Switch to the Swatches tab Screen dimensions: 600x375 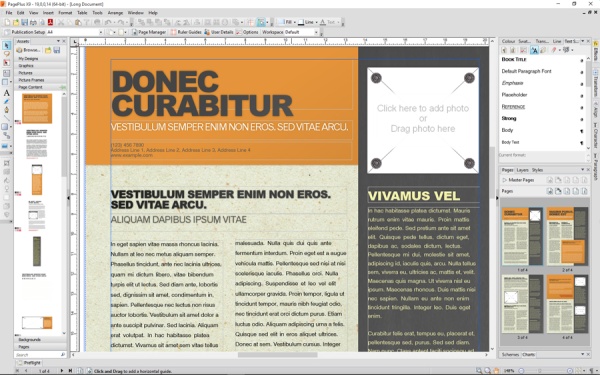pos(524,41)
